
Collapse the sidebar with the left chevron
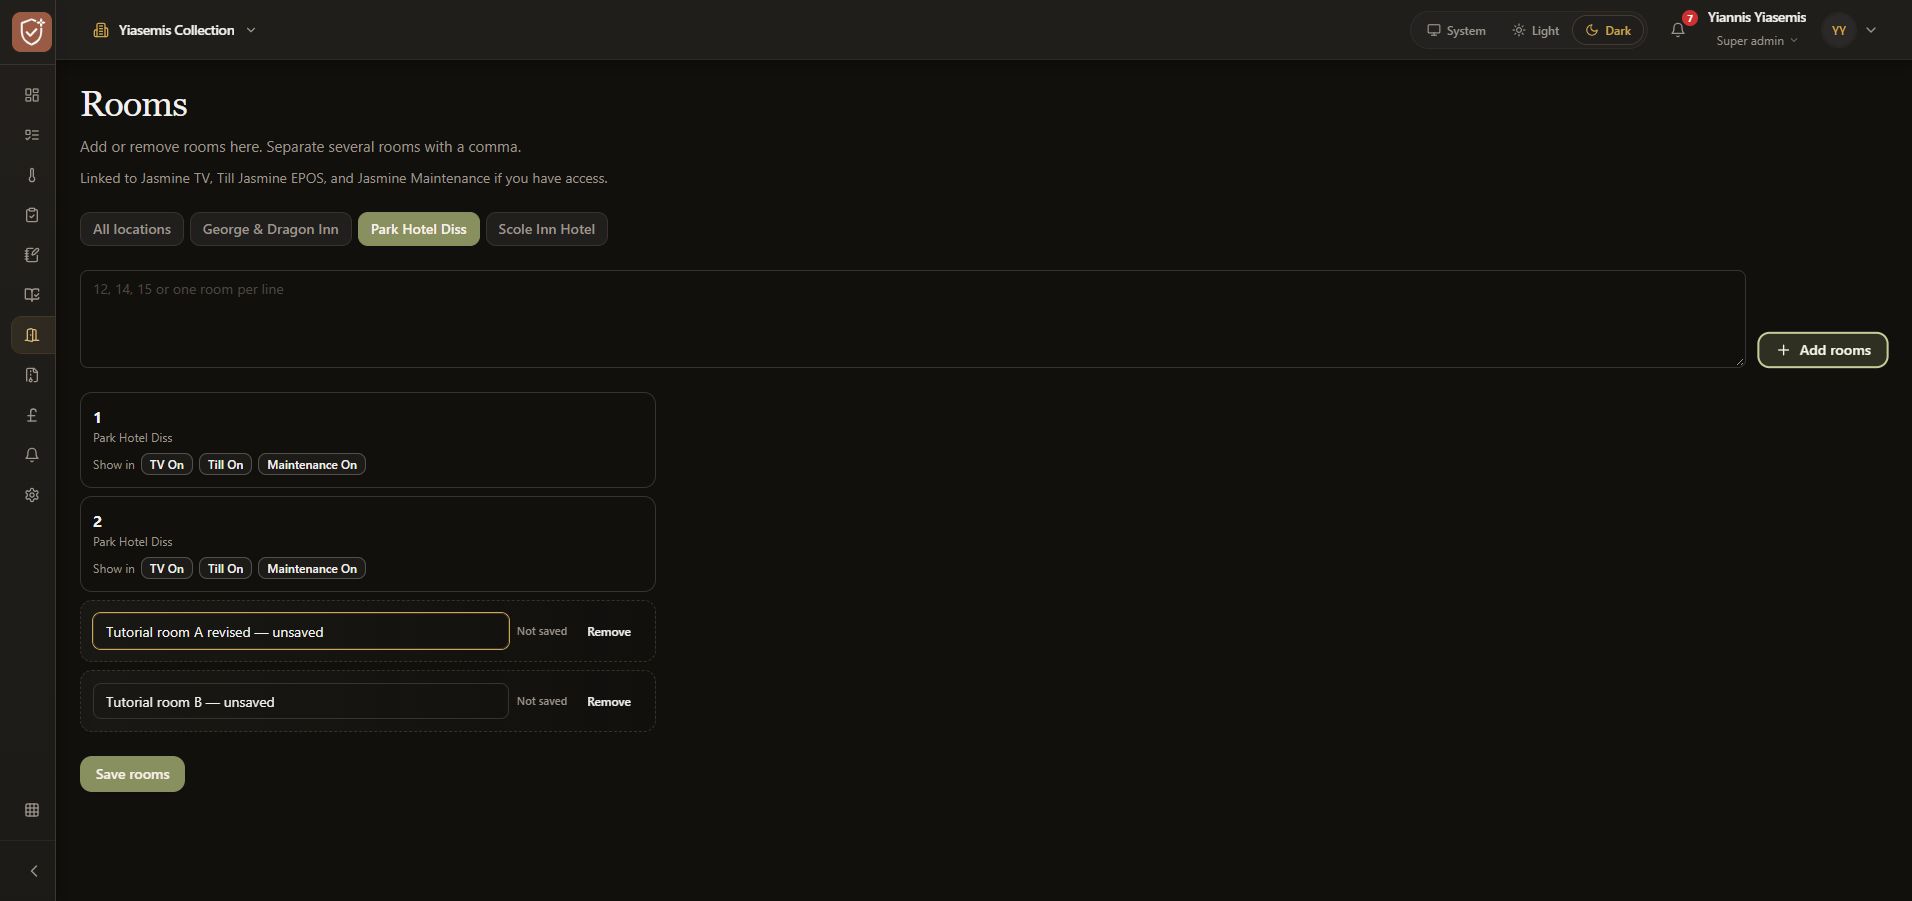(x=33, y=871)
